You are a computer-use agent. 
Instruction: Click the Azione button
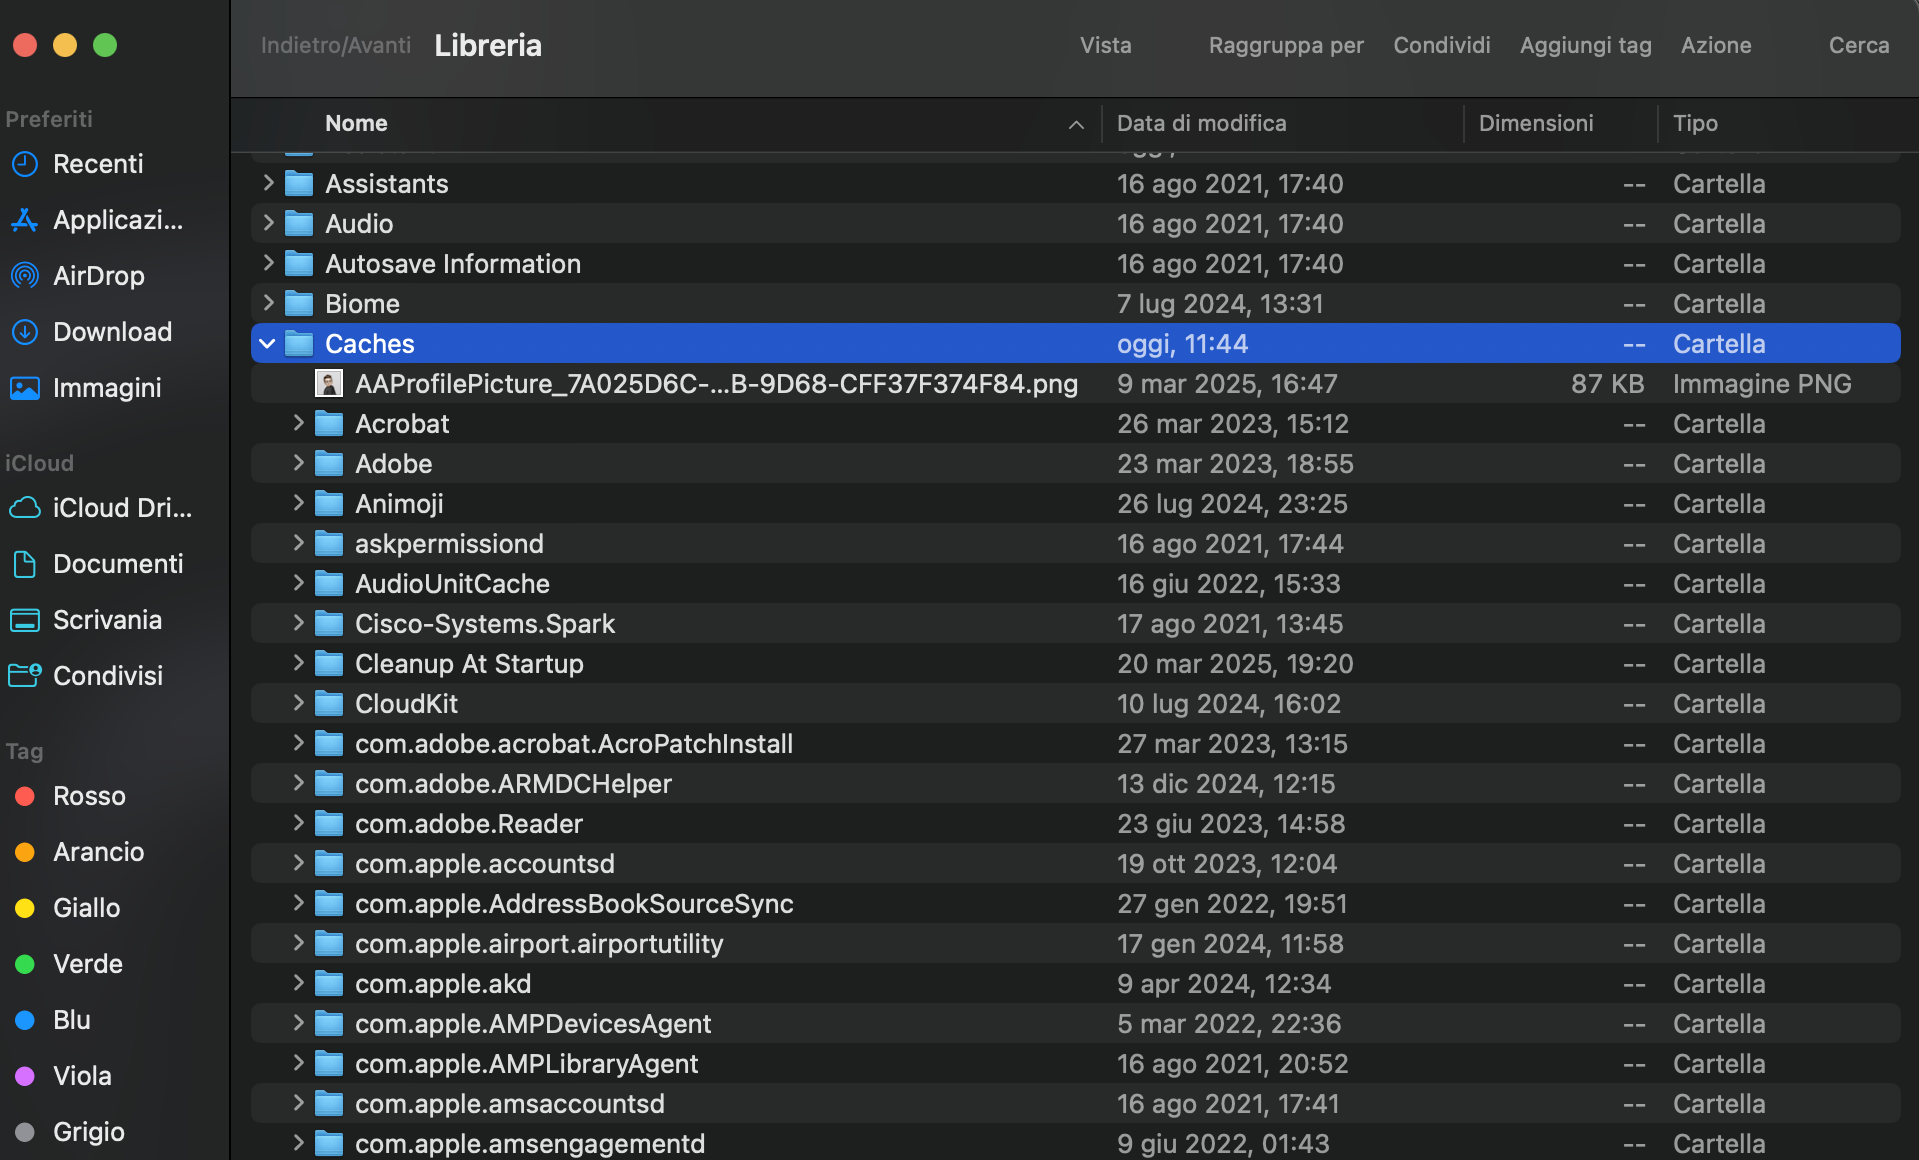click(x=1715, y=45)
